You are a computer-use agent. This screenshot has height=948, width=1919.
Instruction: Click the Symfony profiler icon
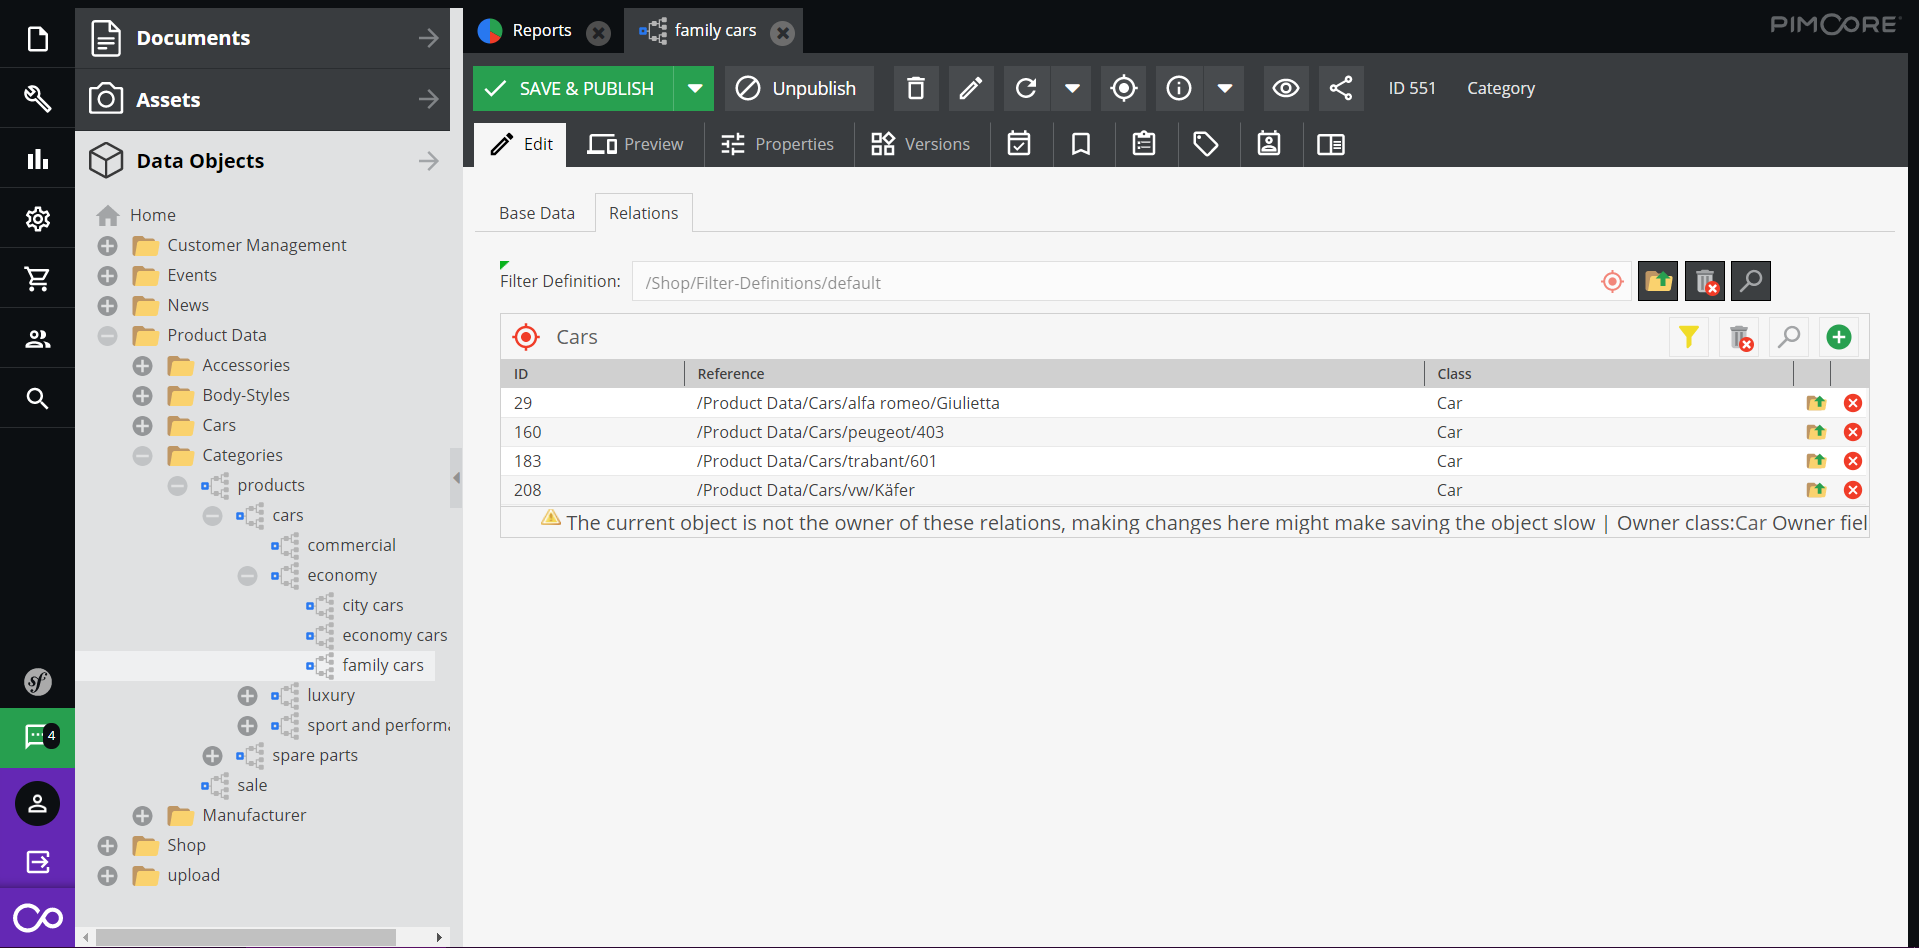[37, 682]
